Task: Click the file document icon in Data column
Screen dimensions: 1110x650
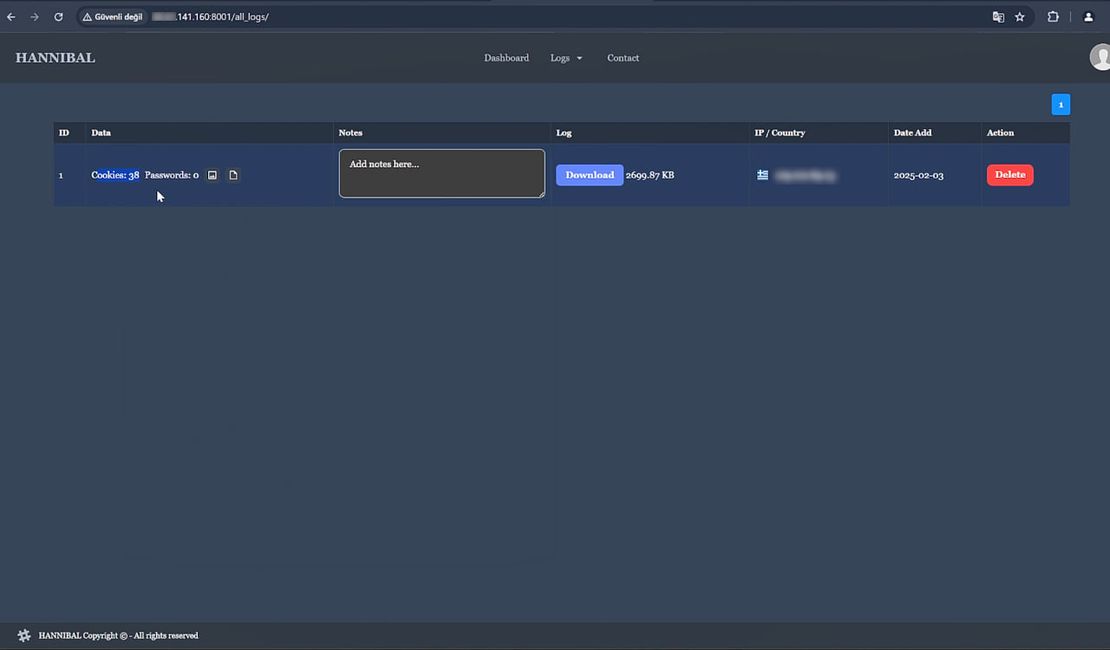Action: point(233,175)
